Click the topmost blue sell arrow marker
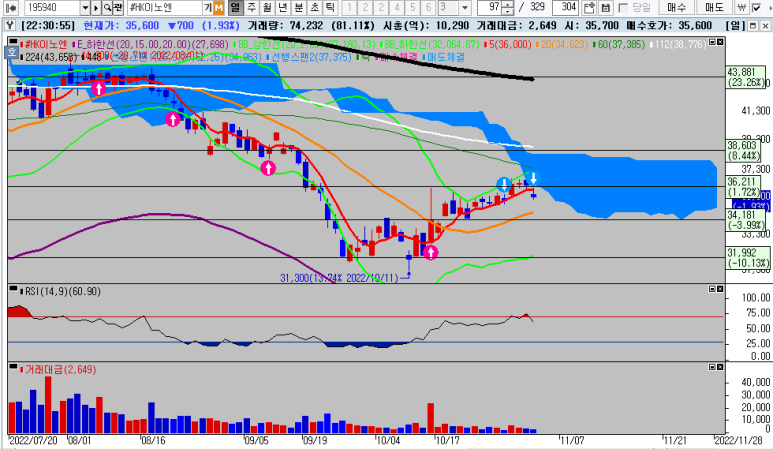The image size is (773, 449). (x=533, y=178)
